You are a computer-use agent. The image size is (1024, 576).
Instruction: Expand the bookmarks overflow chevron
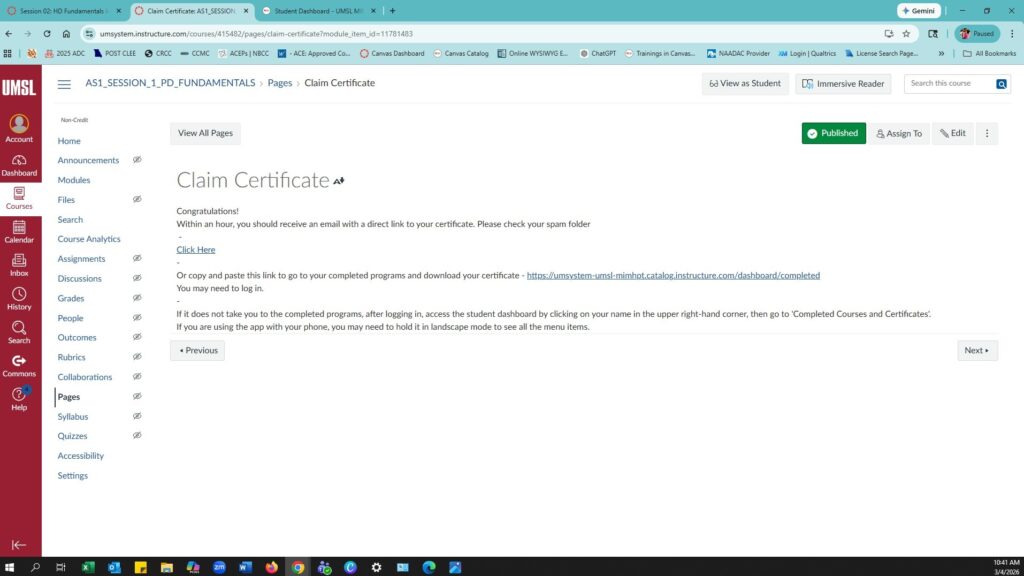tap(941, 53)
